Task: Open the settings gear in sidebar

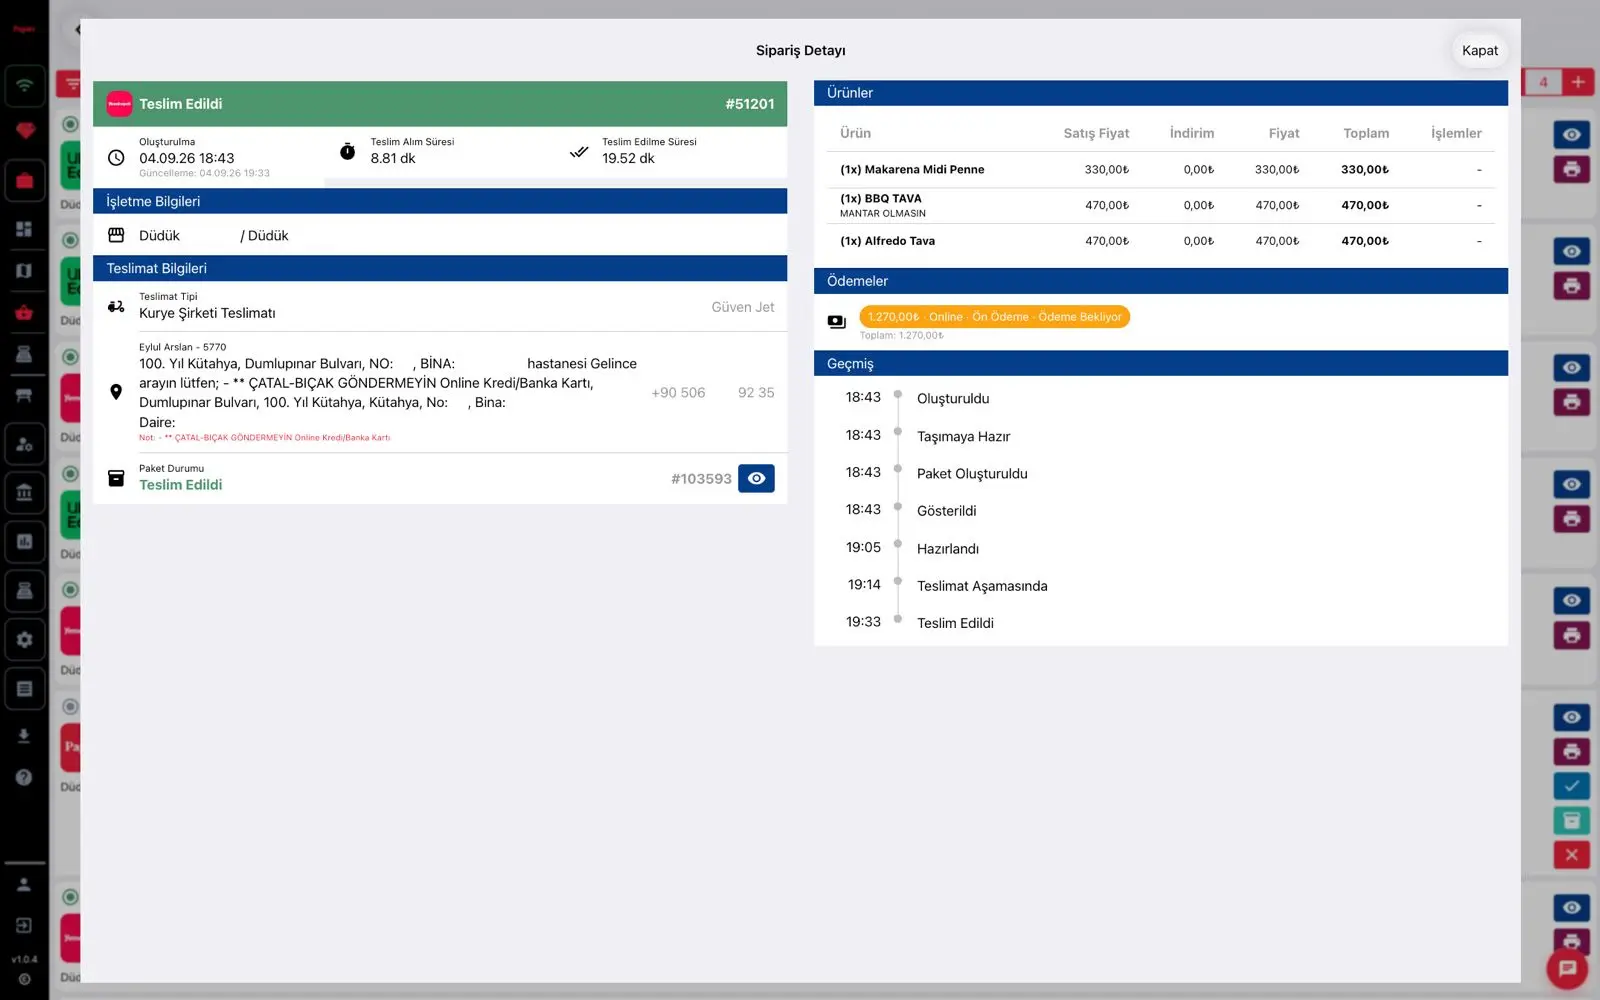Action: (x=24, y=639)
